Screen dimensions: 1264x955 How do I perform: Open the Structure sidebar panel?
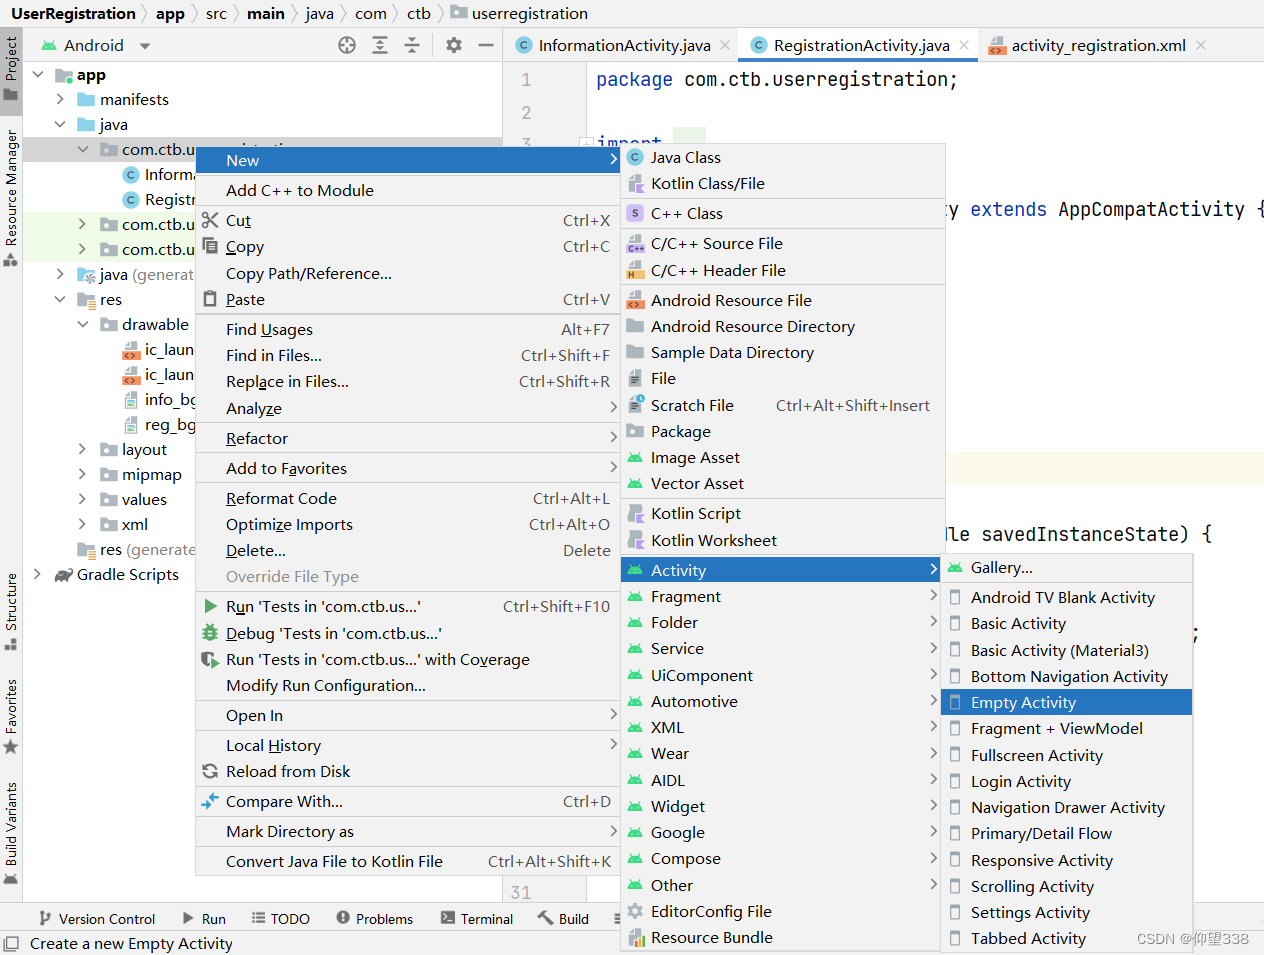(11, 611)
